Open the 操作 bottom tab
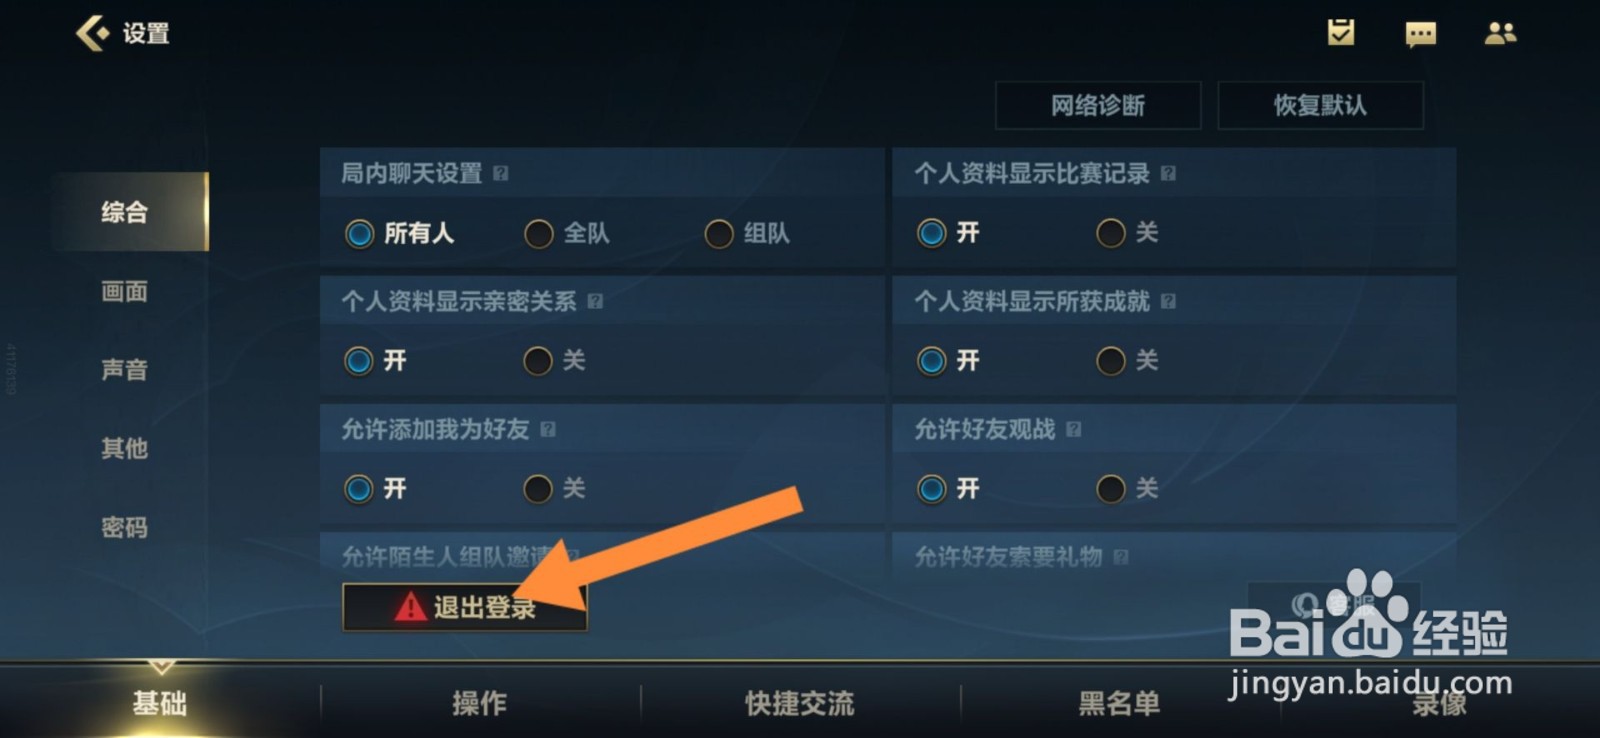 pos(480,703)
